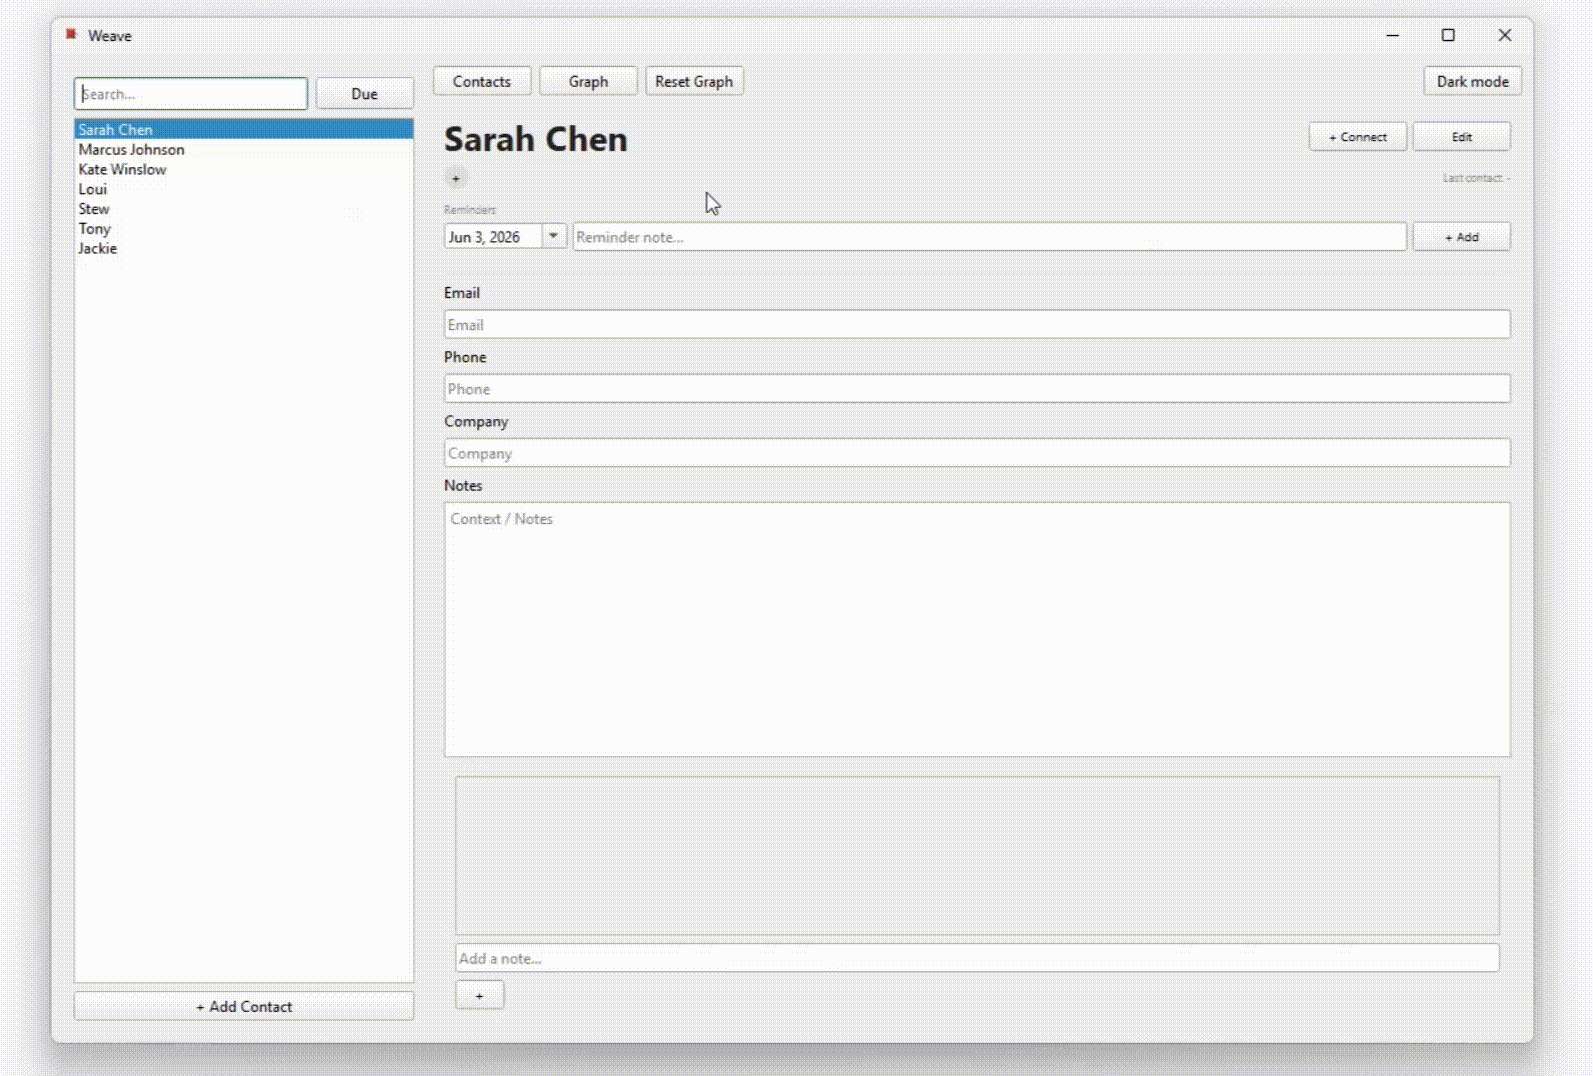Click the + Add Contact button
The height and width of the screenshot is (1076, 1593).
[244, 1006]
